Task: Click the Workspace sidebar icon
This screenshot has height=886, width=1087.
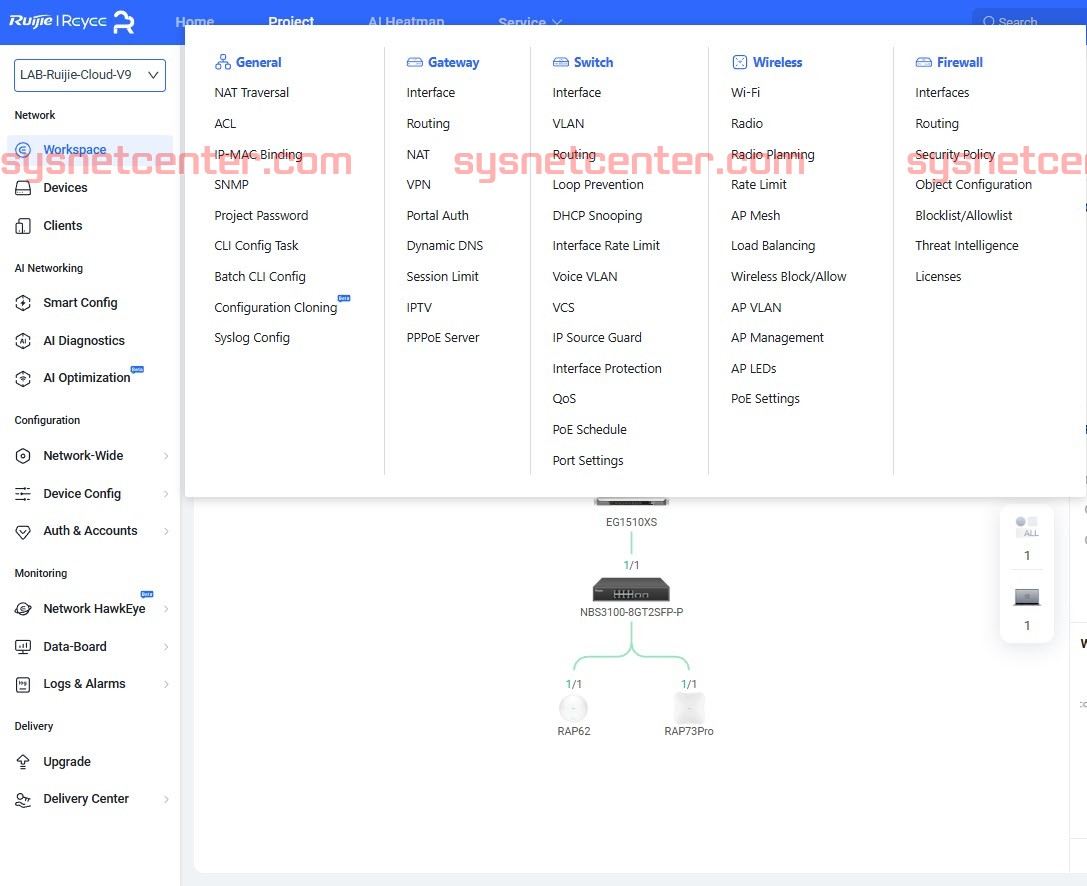Action: [x=23, y=150]
